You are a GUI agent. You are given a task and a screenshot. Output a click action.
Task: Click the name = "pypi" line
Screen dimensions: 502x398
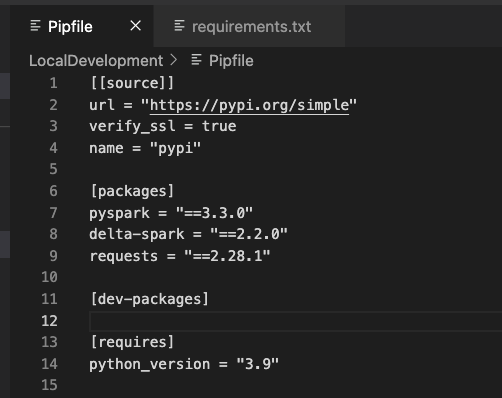click(x=145, y=148)
